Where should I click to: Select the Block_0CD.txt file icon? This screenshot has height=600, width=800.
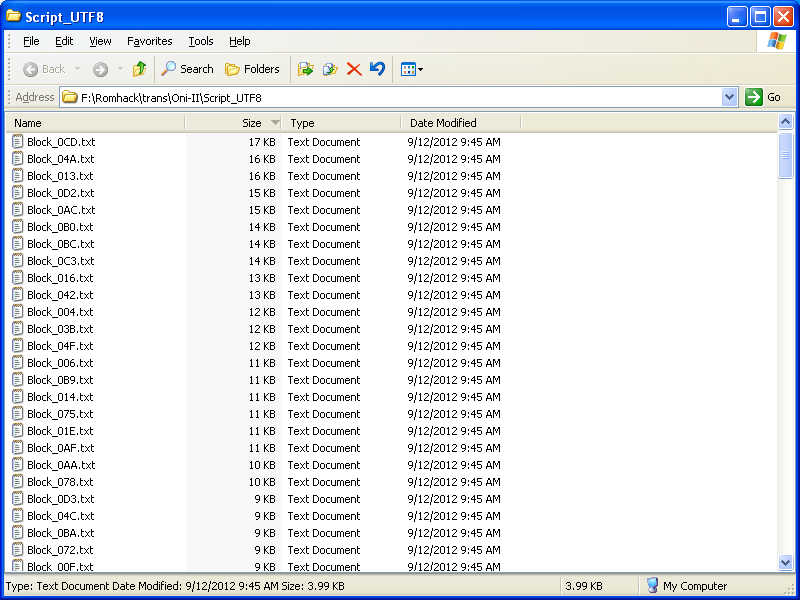[x=18, y=142]
